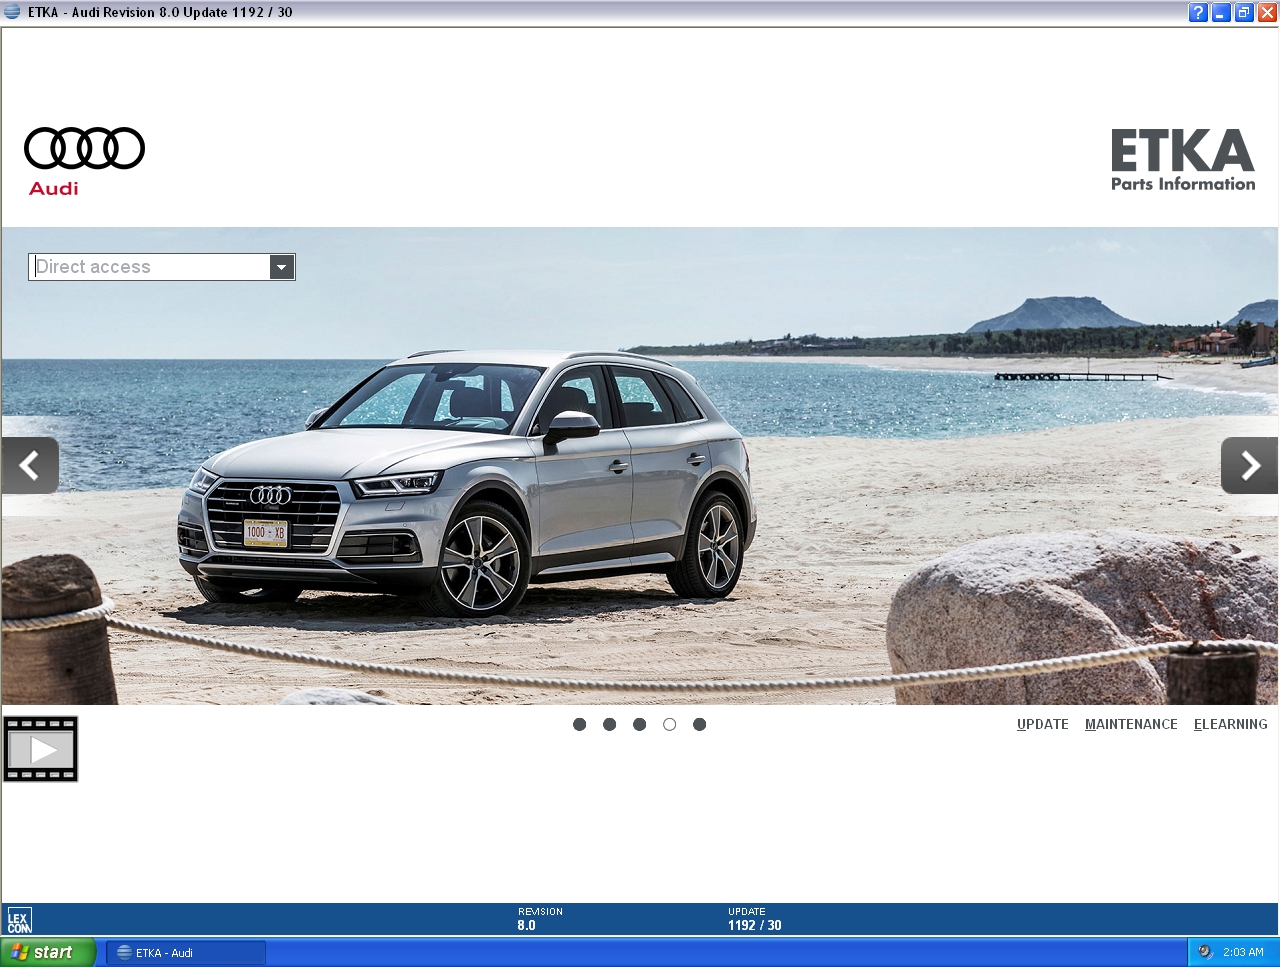This screenshot has height=967, width=1280.
Task: Open the Windows Start menu
Action: (48, 952)
